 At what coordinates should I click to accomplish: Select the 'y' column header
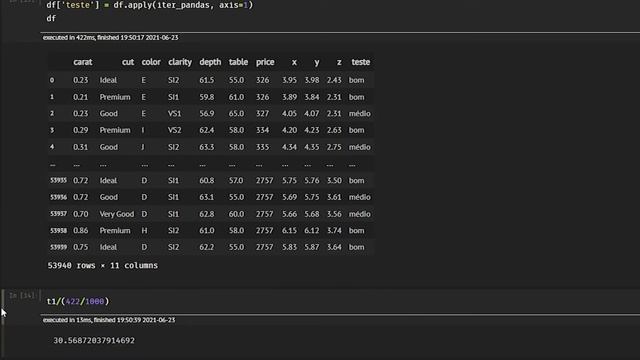point(317,62)
